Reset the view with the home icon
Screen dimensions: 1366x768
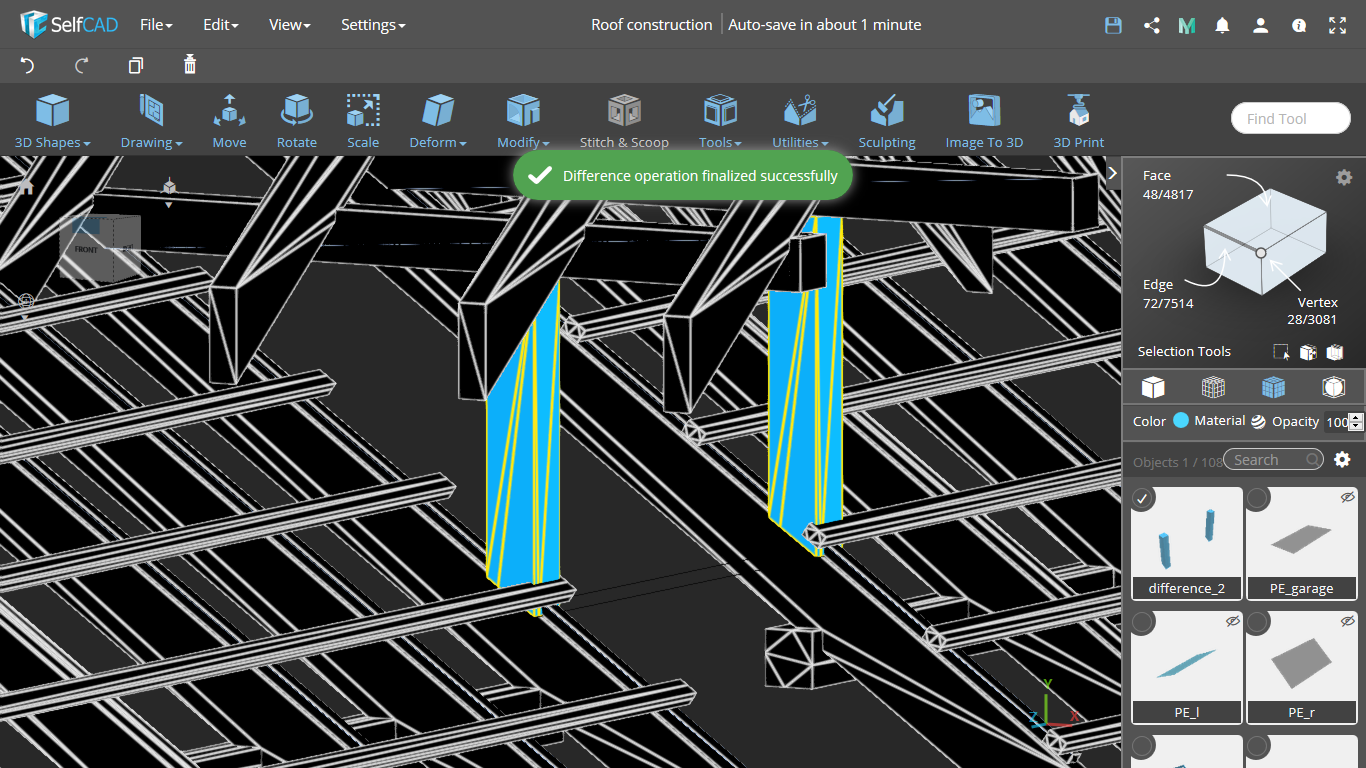point(26,186)
